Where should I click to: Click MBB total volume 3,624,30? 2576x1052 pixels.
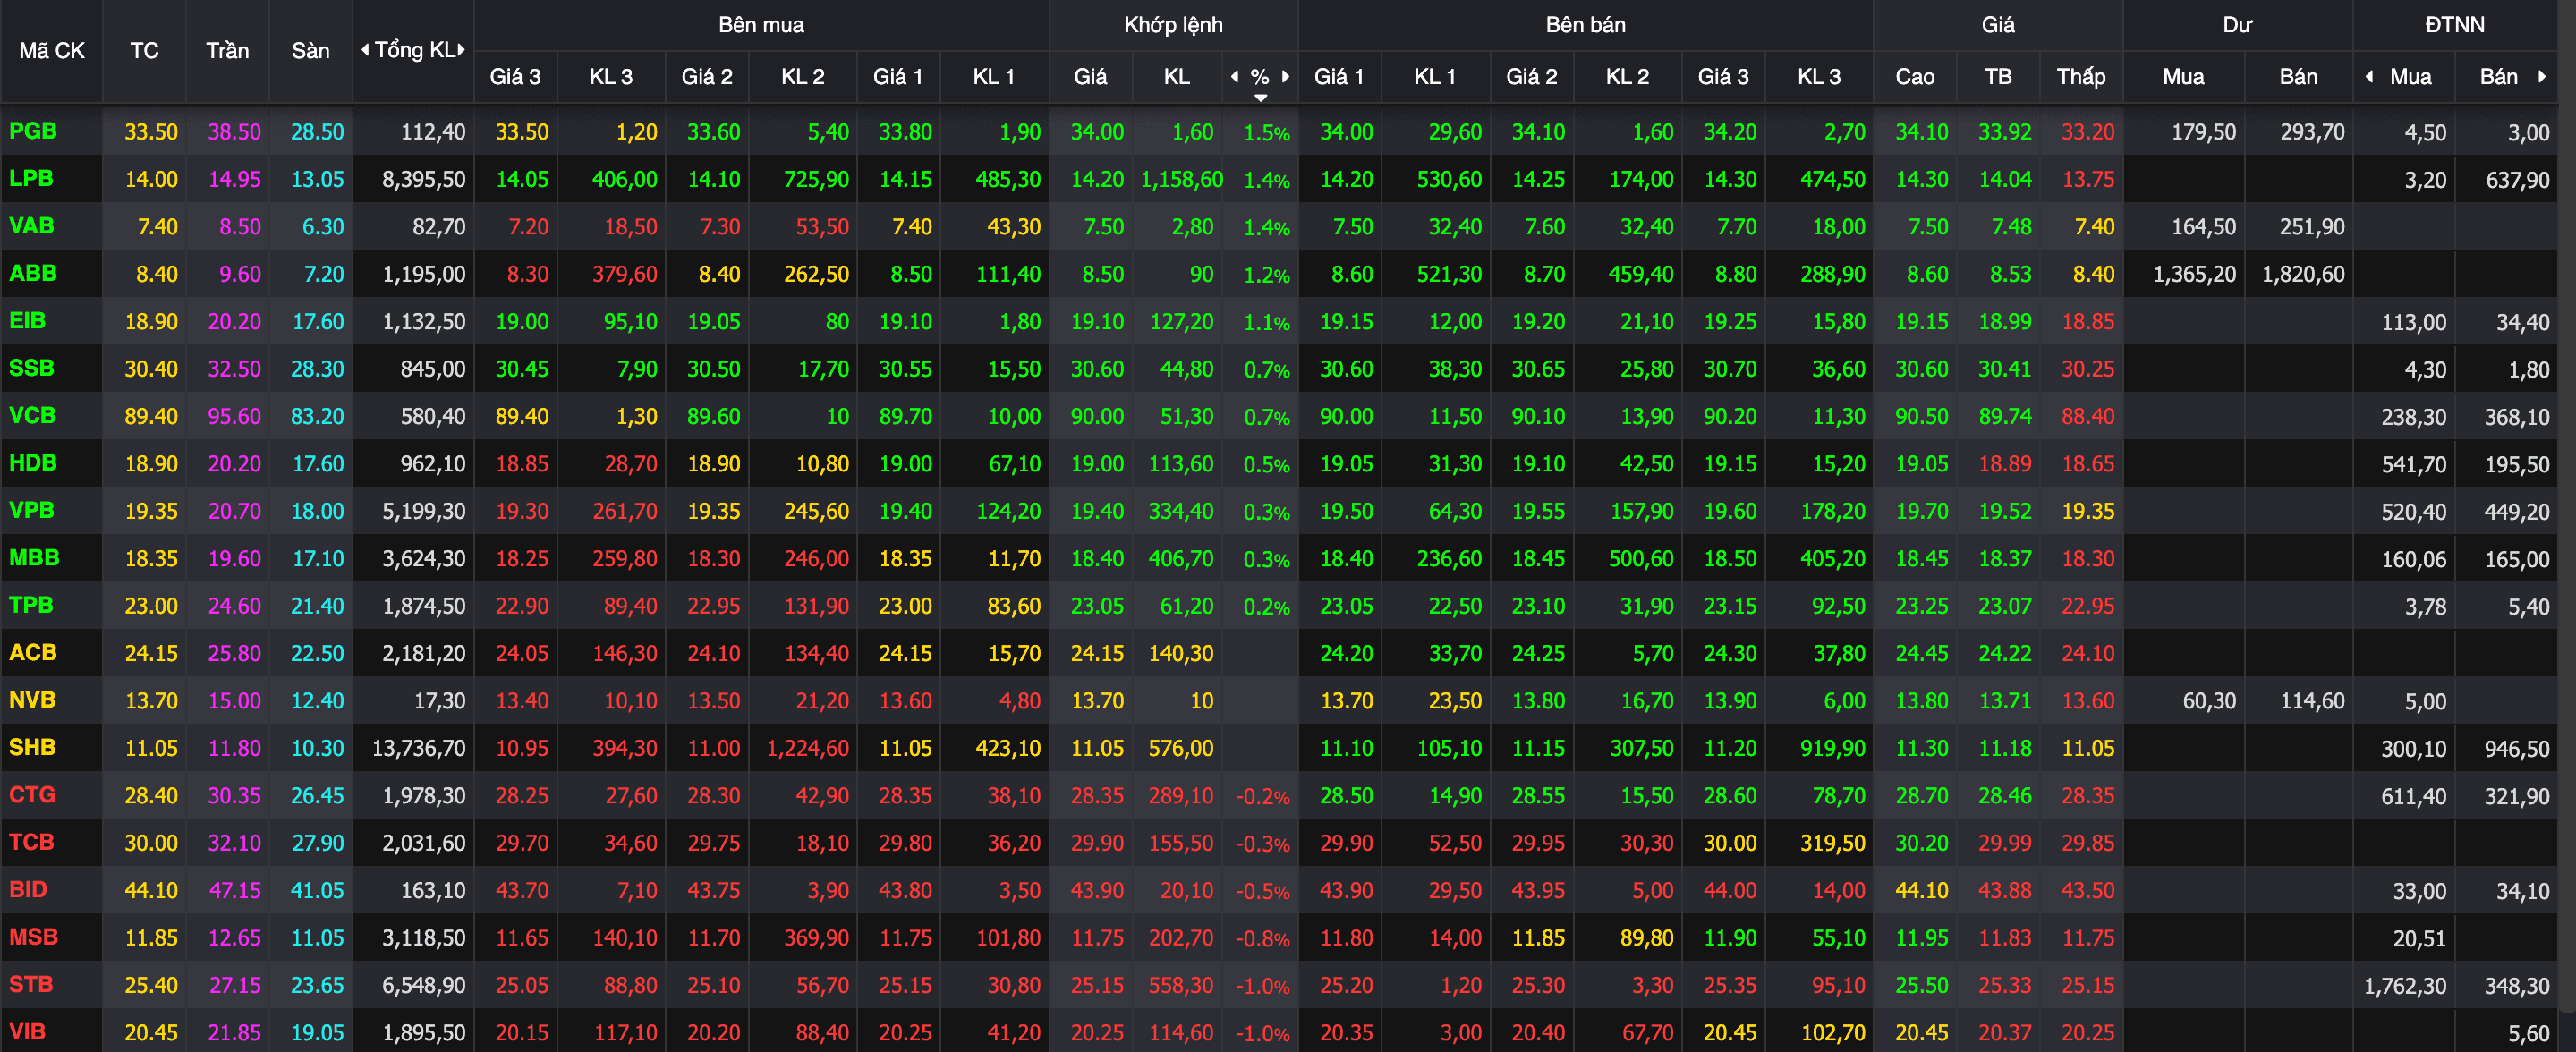tap(423, 558)
